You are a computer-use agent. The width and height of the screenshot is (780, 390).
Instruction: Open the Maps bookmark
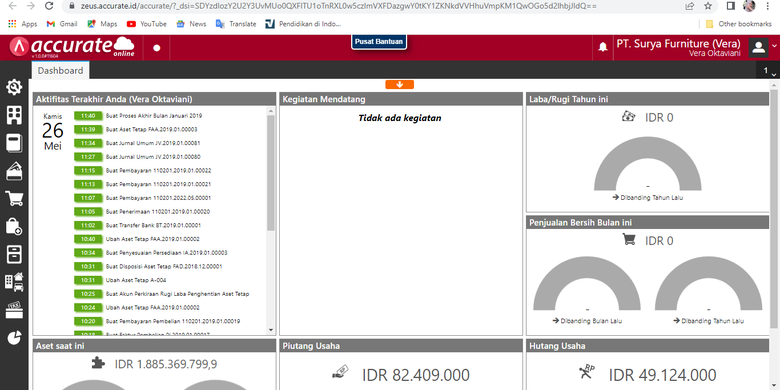click(x=102, y=24)
